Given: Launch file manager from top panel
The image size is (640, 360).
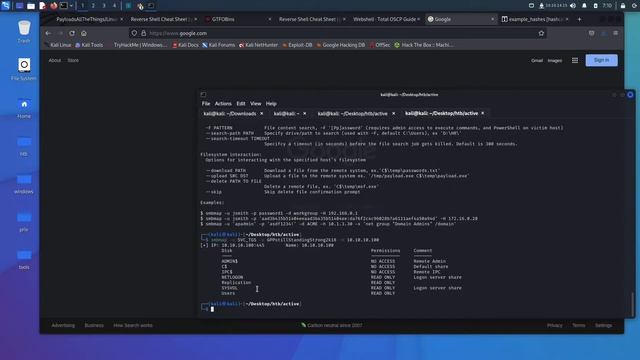Looking at the screenshot, I should [x=31, y=6].
